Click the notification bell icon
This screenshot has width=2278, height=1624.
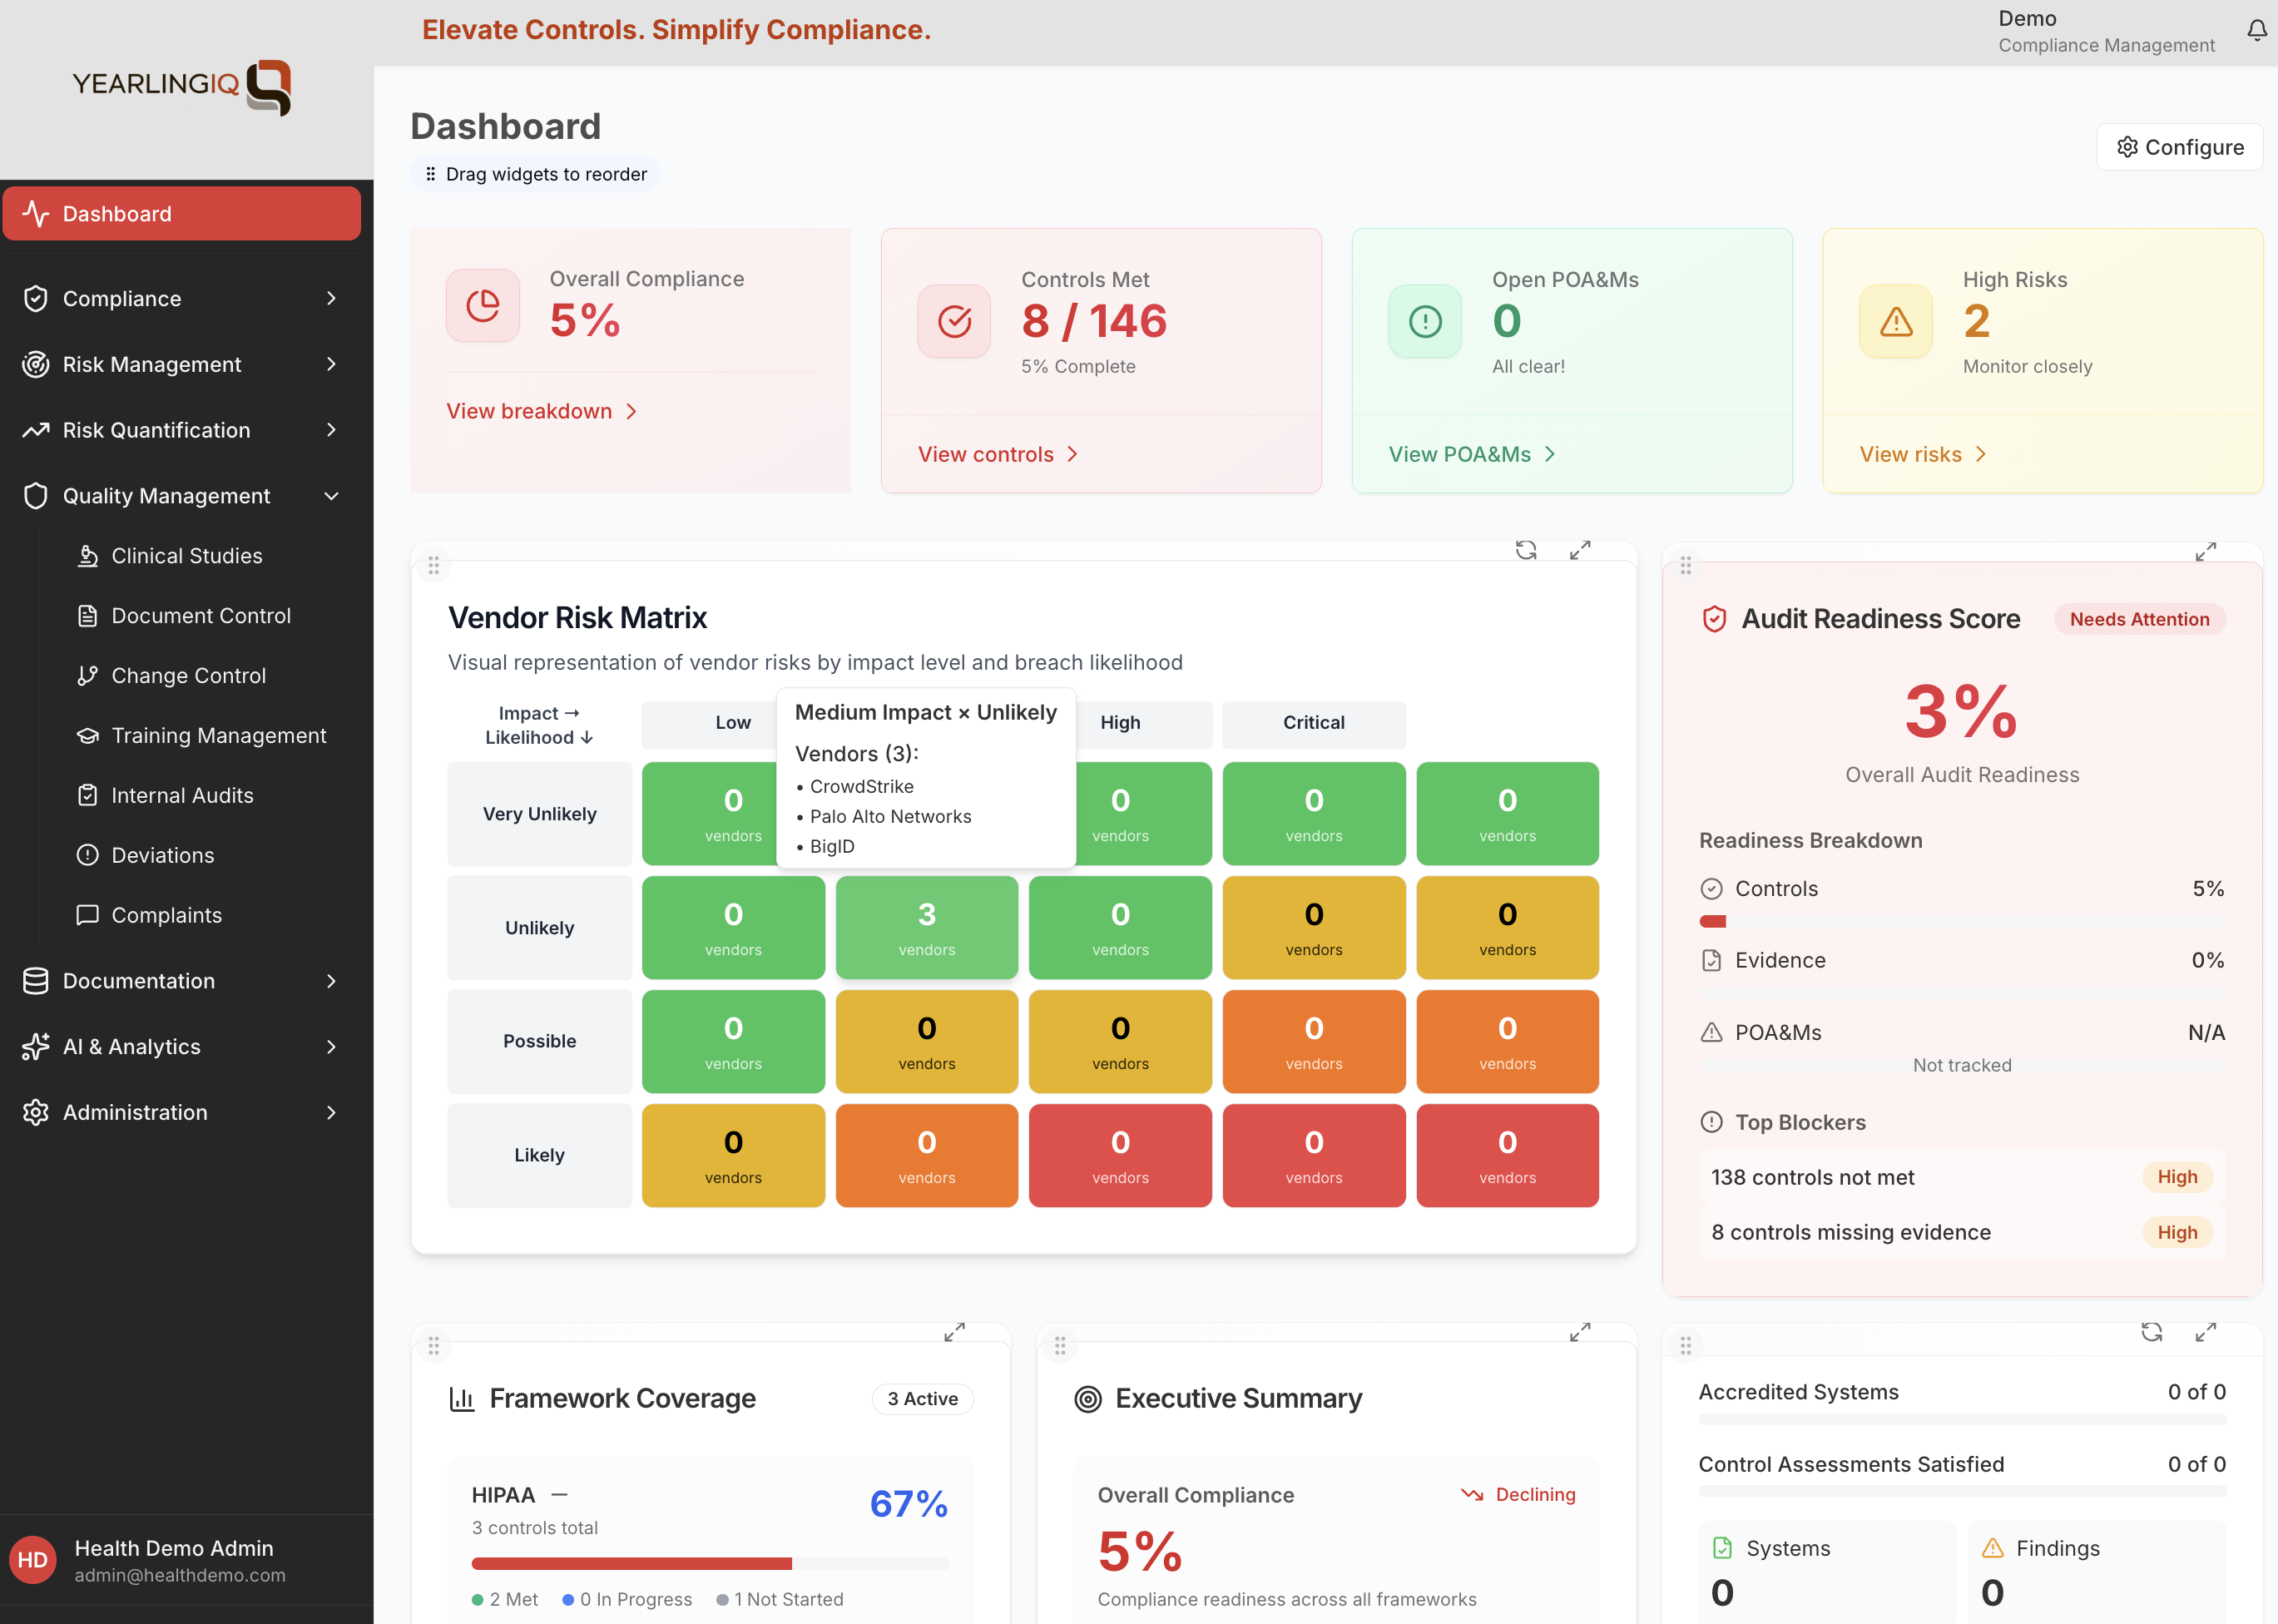2257,29
